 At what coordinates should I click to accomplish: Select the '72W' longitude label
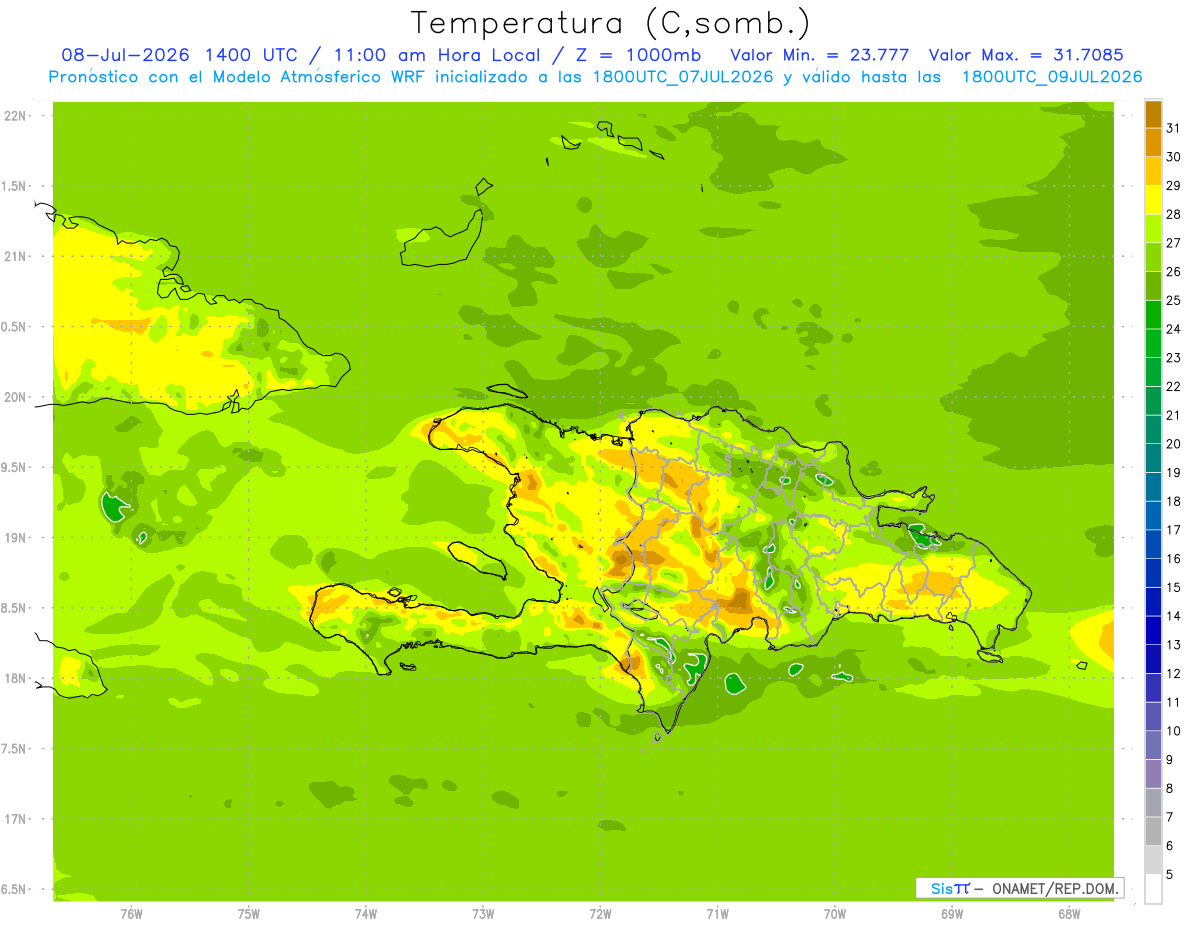pyautogui.click(x=600, y=914)
